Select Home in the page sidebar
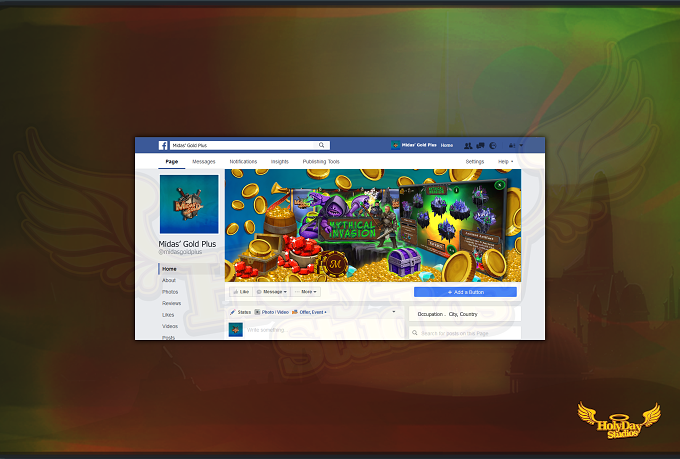Image resolution: width=680 pixels, height=459 pixels. 169,269
